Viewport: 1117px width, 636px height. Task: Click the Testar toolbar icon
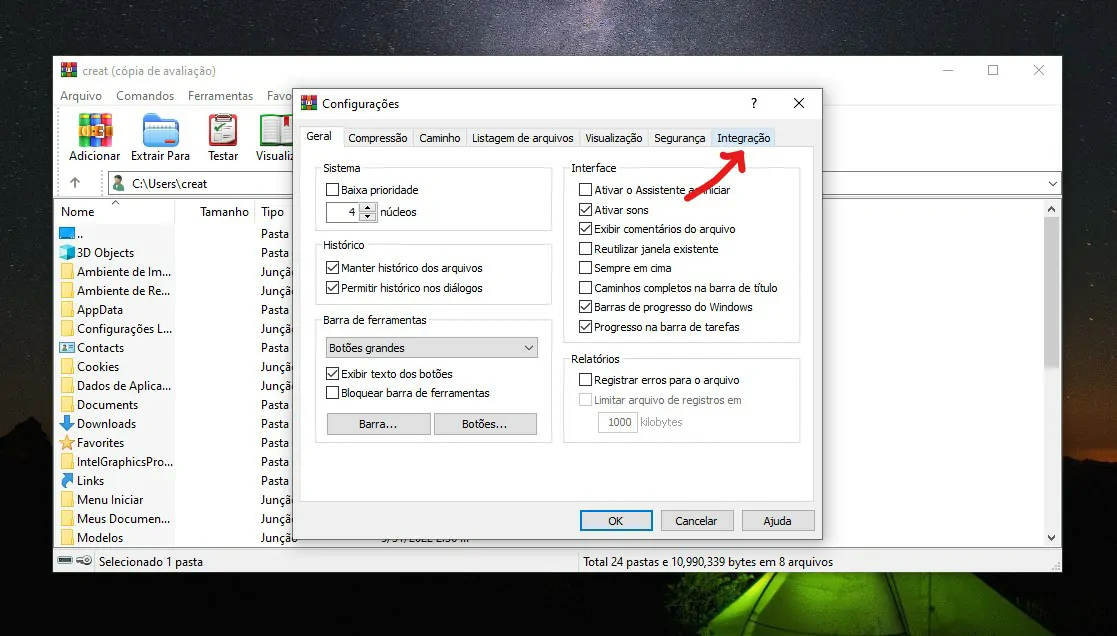223,130
